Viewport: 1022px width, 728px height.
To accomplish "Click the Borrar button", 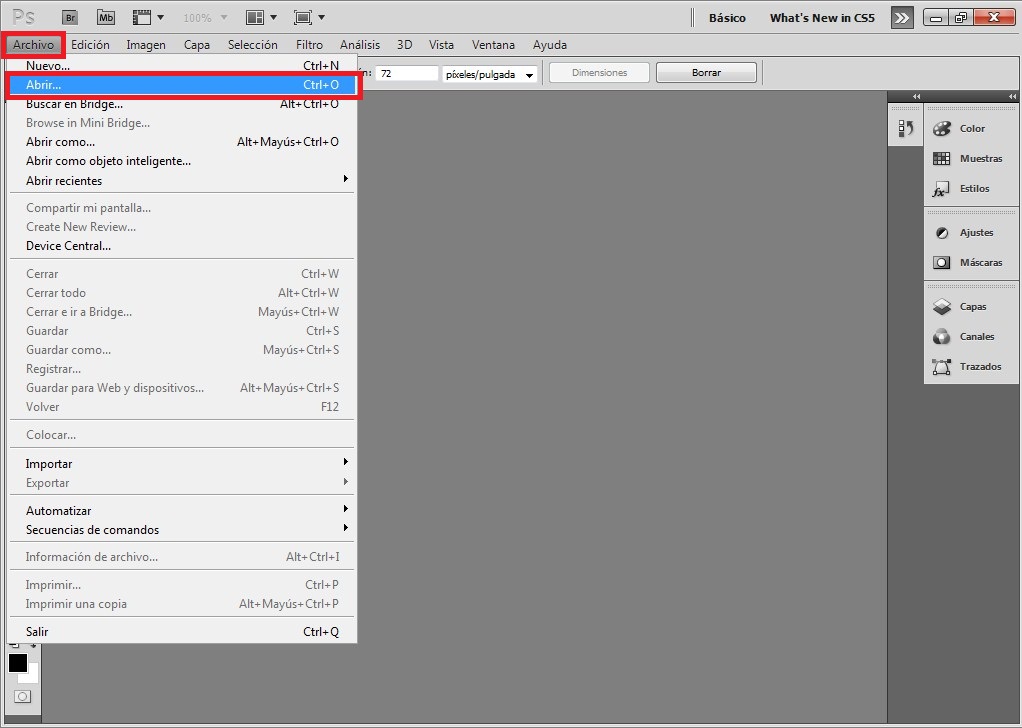I will click(706, 72).
